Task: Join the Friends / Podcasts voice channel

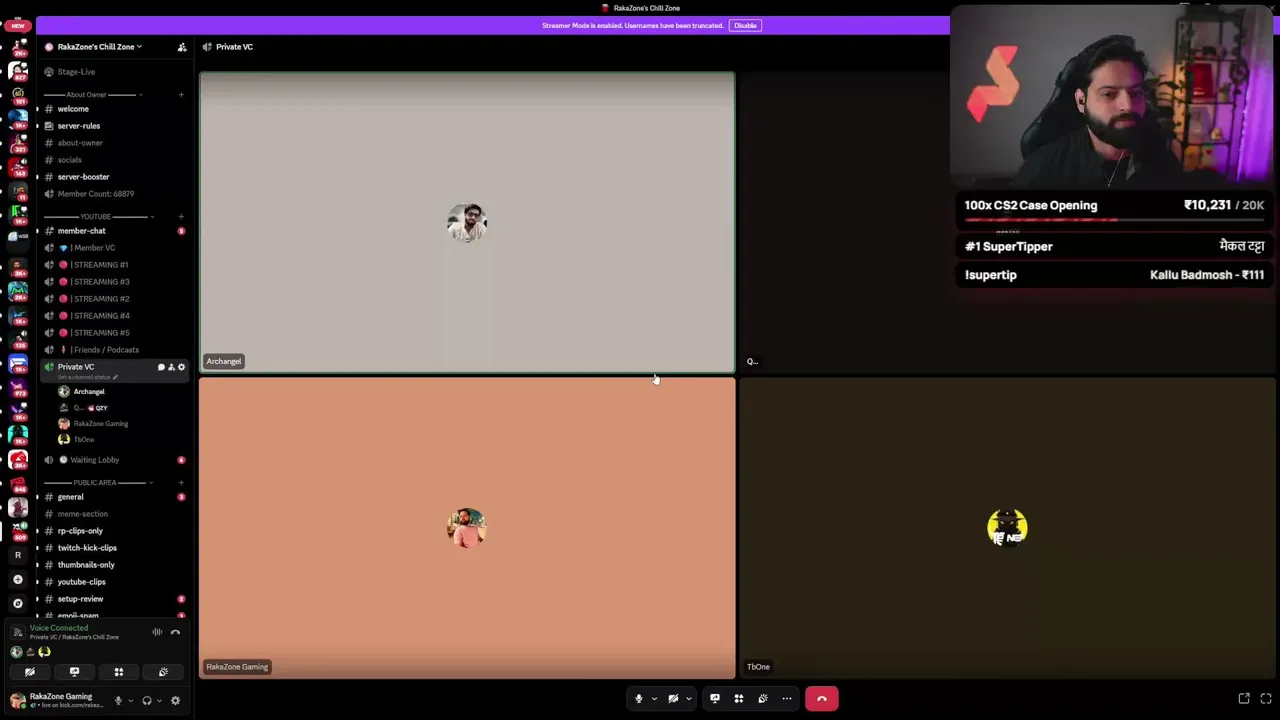Action: click(104, 350)
